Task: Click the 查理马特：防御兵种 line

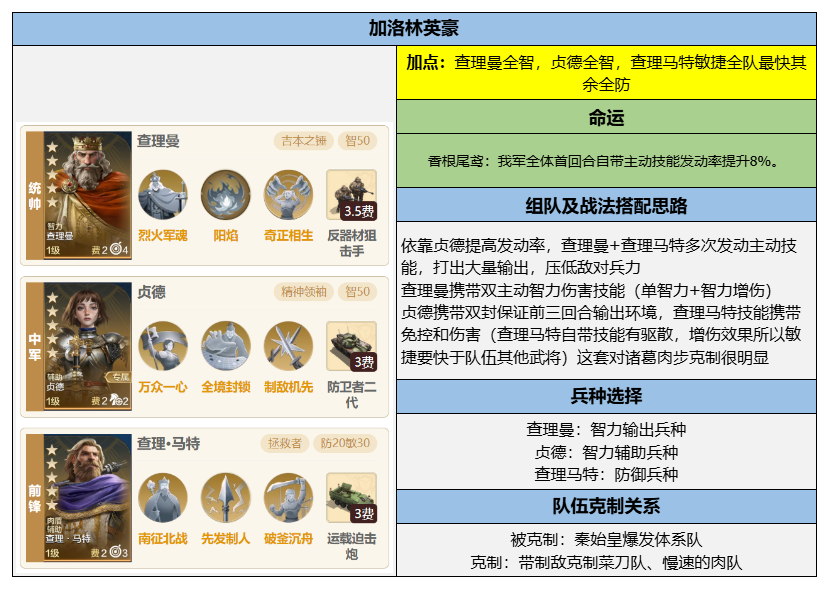Action: tap(606, 474)
